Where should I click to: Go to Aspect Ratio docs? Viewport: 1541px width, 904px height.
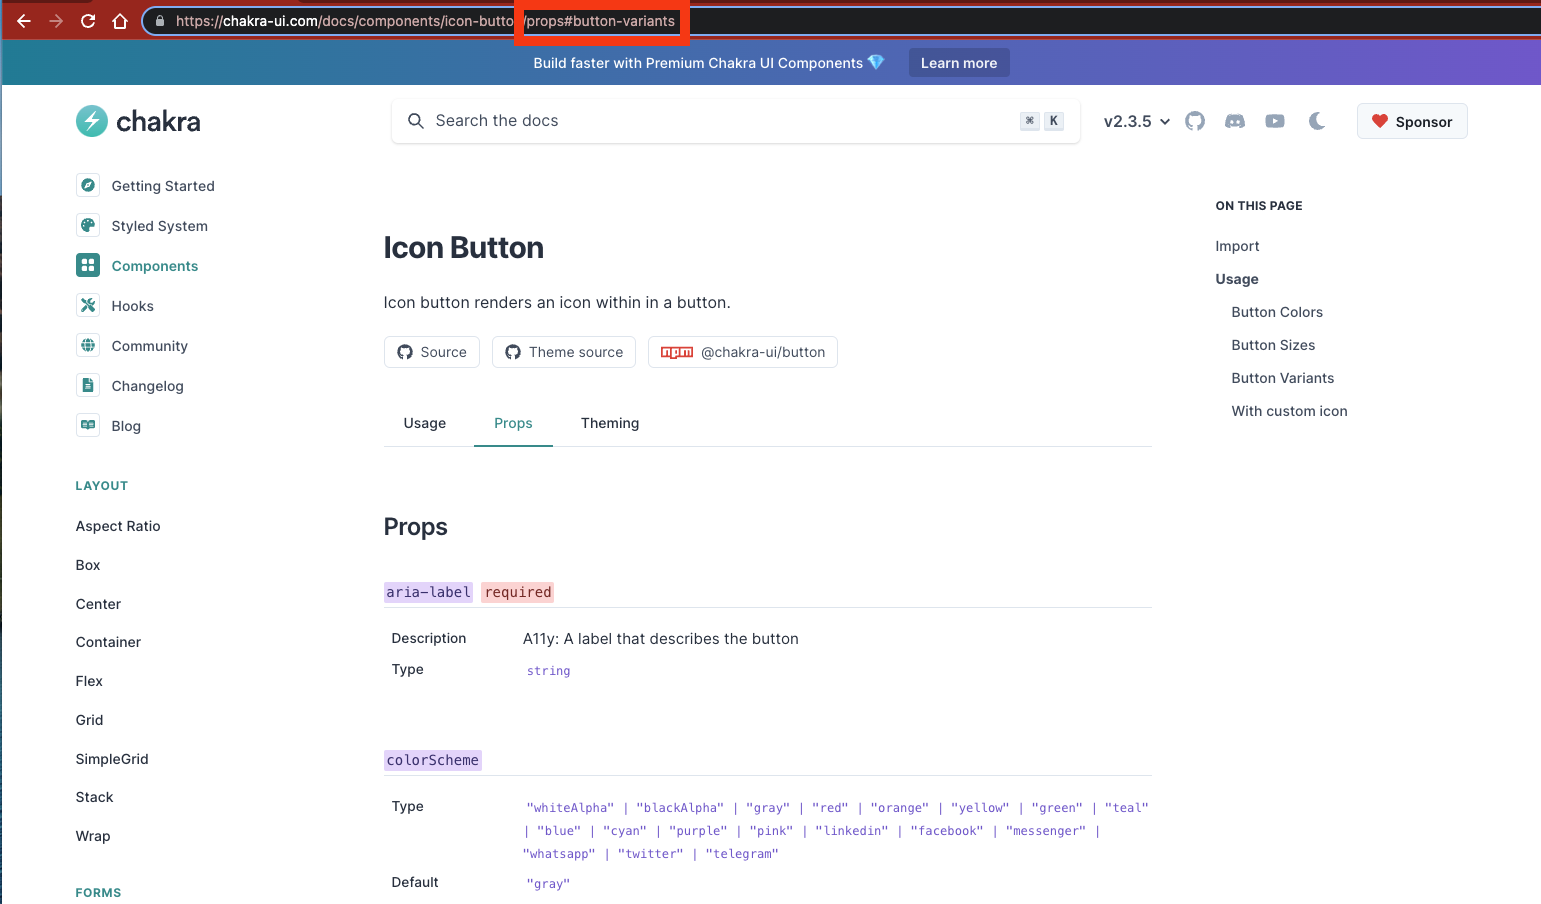(118, 526)
